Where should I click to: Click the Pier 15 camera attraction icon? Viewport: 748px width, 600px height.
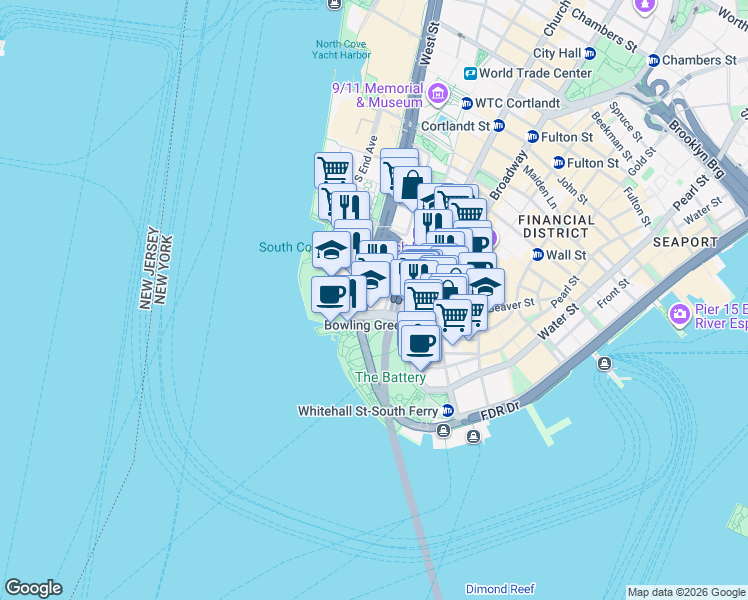[x=680, y=314]
